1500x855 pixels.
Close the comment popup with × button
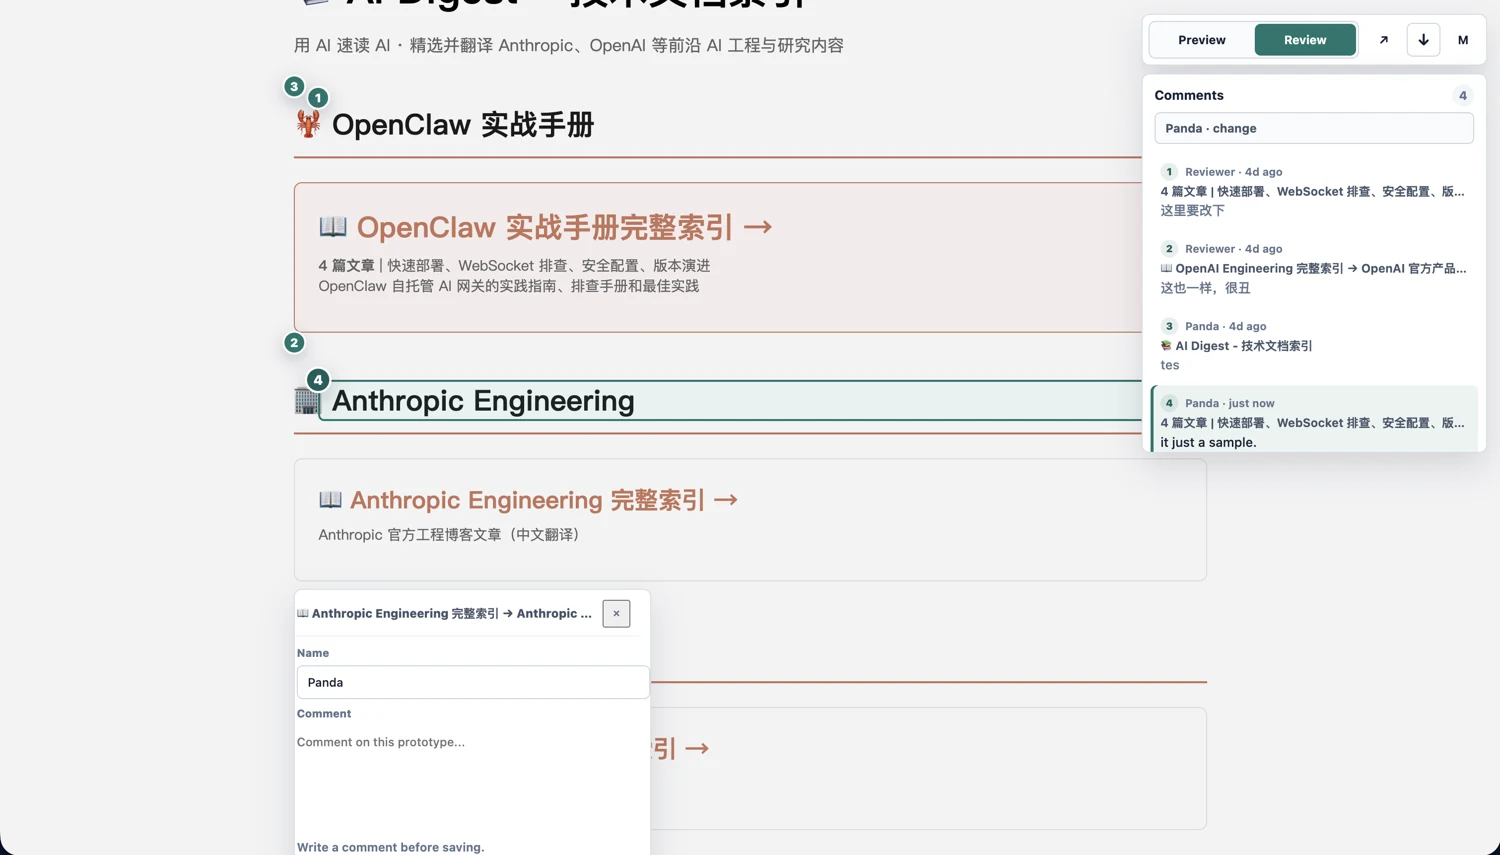[x=616, y=614]
